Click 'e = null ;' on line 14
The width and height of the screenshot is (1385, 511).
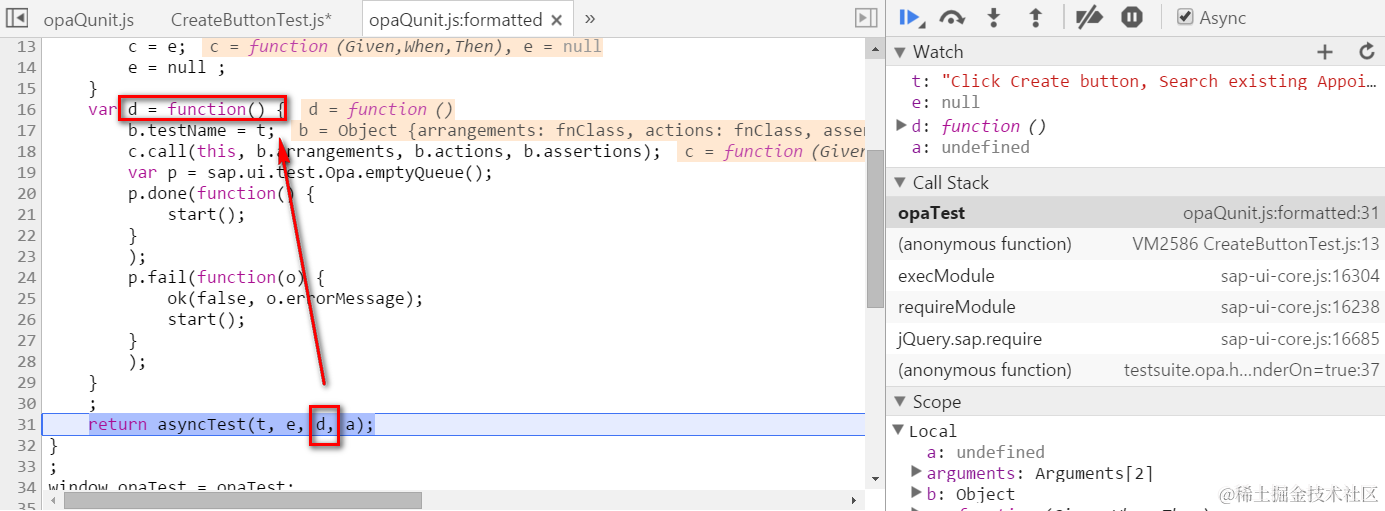click(177, 67)
